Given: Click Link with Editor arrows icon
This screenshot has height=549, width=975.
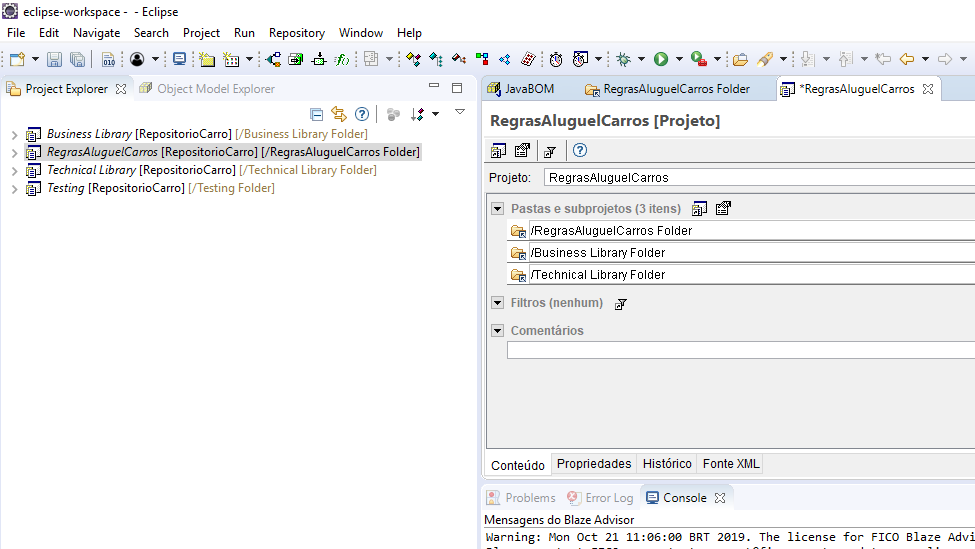Looking at the screenshot, I should click(x=339, y=114).
